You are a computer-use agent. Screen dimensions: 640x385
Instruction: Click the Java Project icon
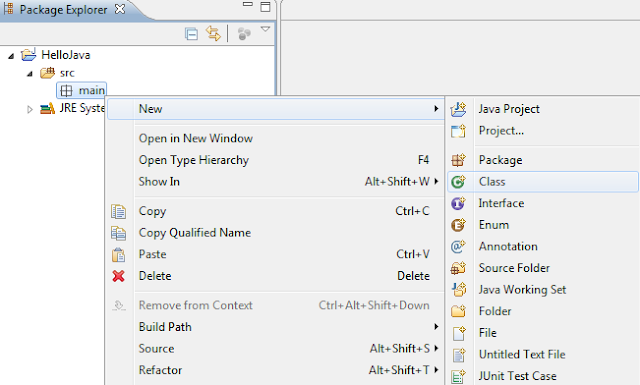(x=458, y=109)
